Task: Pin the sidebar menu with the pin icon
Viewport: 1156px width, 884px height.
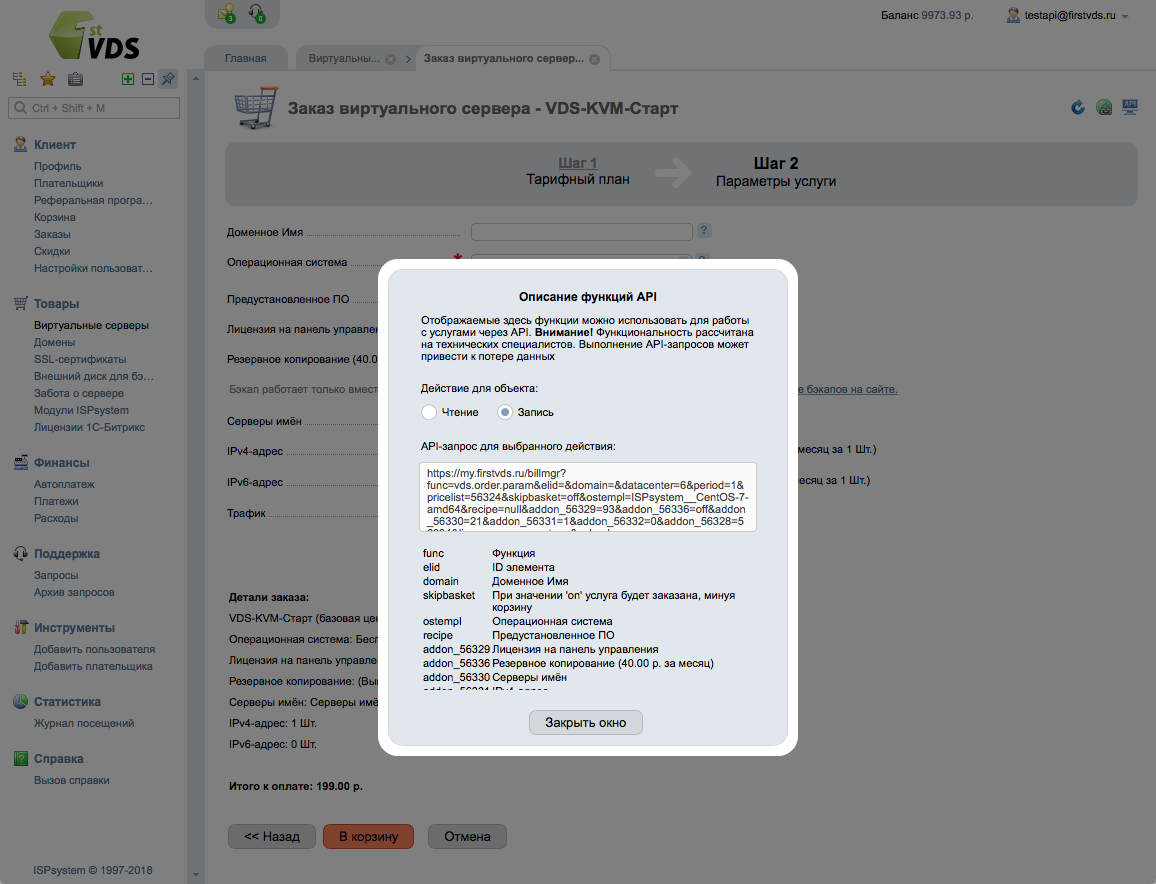Action: pos(167,78)
